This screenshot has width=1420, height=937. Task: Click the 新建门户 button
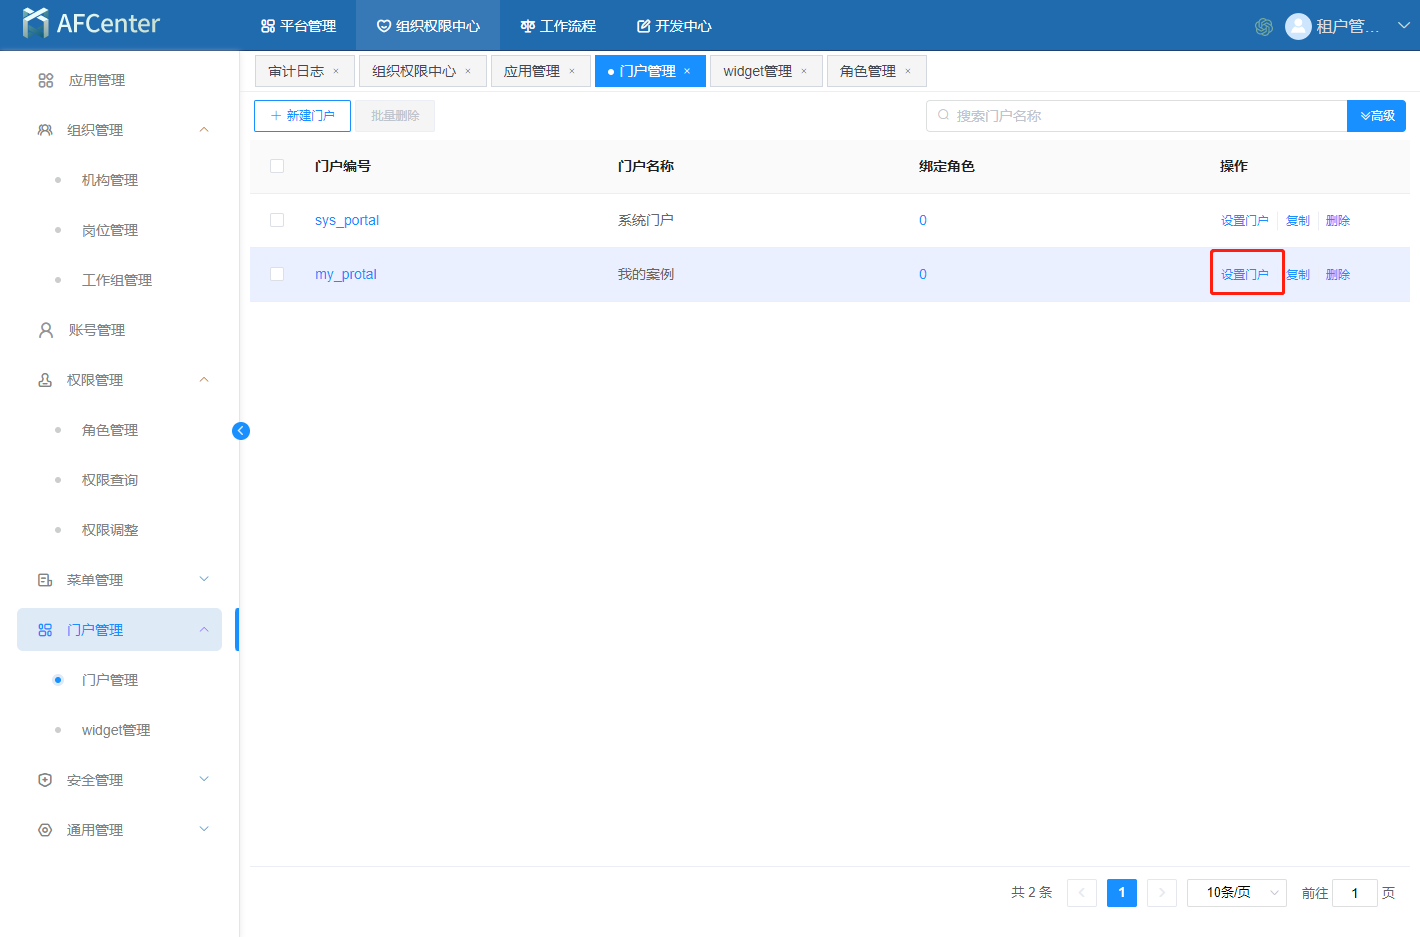[302, 116]
